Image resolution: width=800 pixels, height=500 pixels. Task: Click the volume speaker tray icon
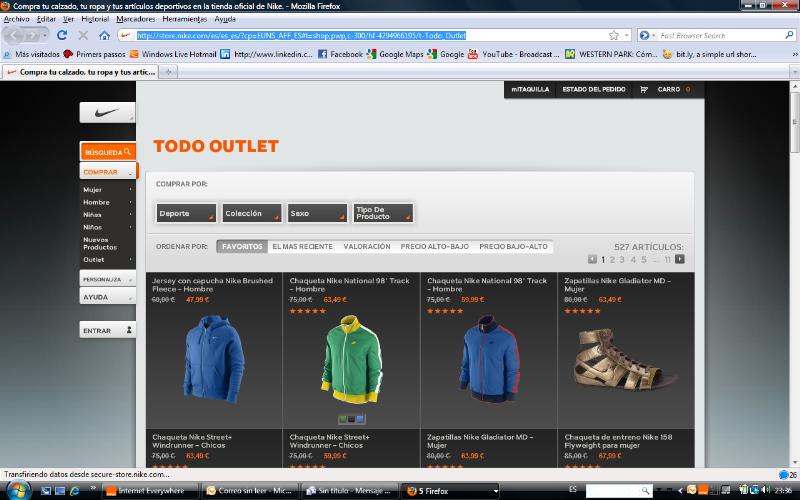click(765, 490)
